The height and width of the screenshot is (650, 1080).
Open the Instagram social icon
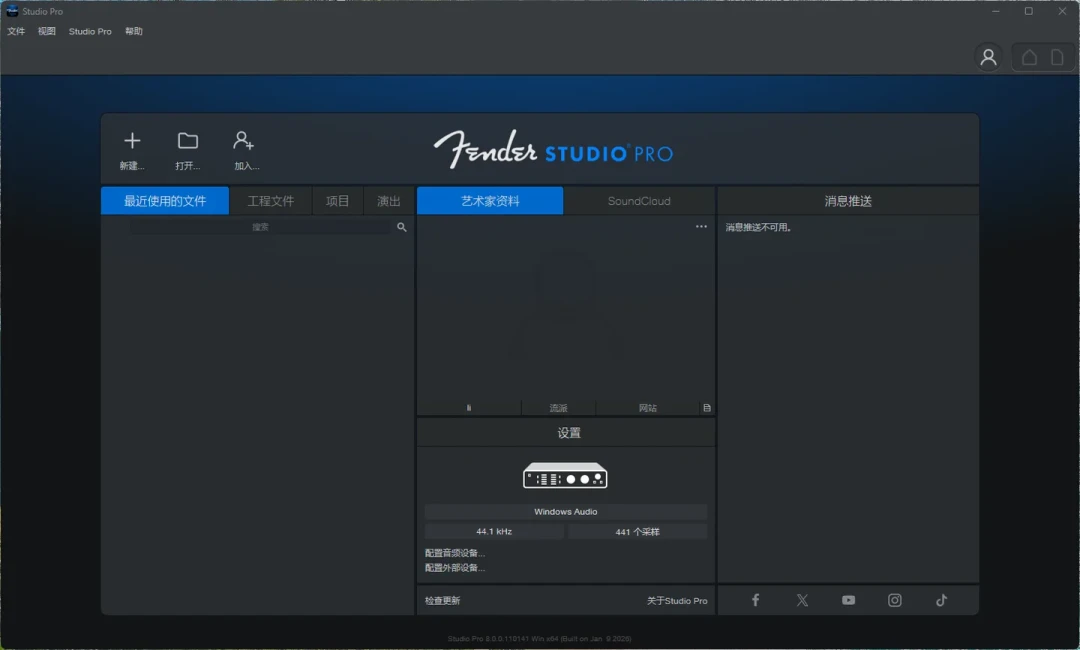pos(895,600)
